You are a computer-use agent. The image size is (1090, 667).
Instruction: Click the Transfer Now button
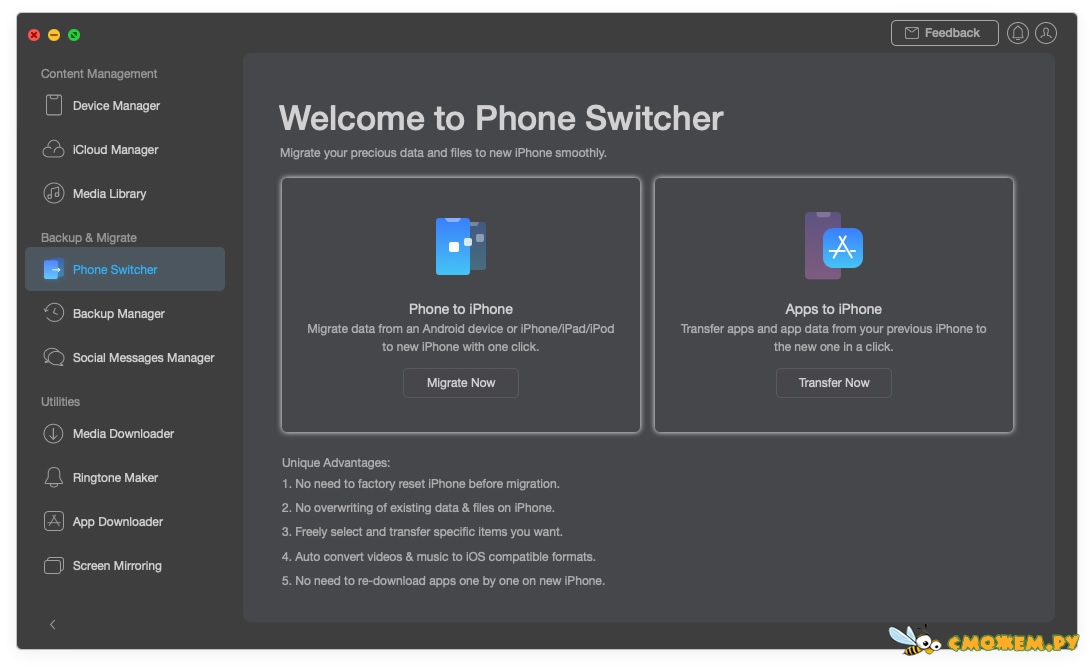coord(833,383)
